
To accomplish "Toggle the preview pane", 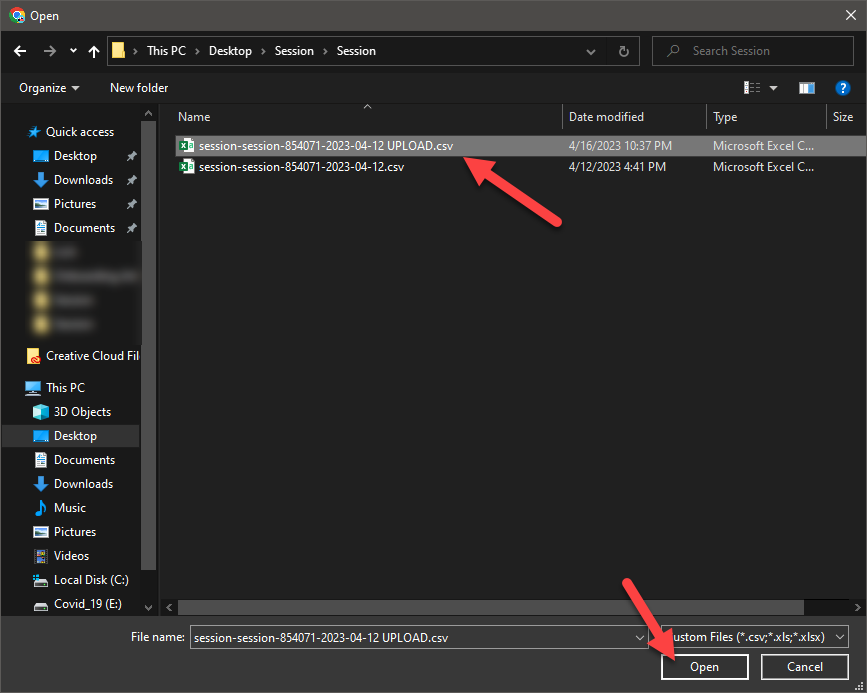I will (807, 88).
